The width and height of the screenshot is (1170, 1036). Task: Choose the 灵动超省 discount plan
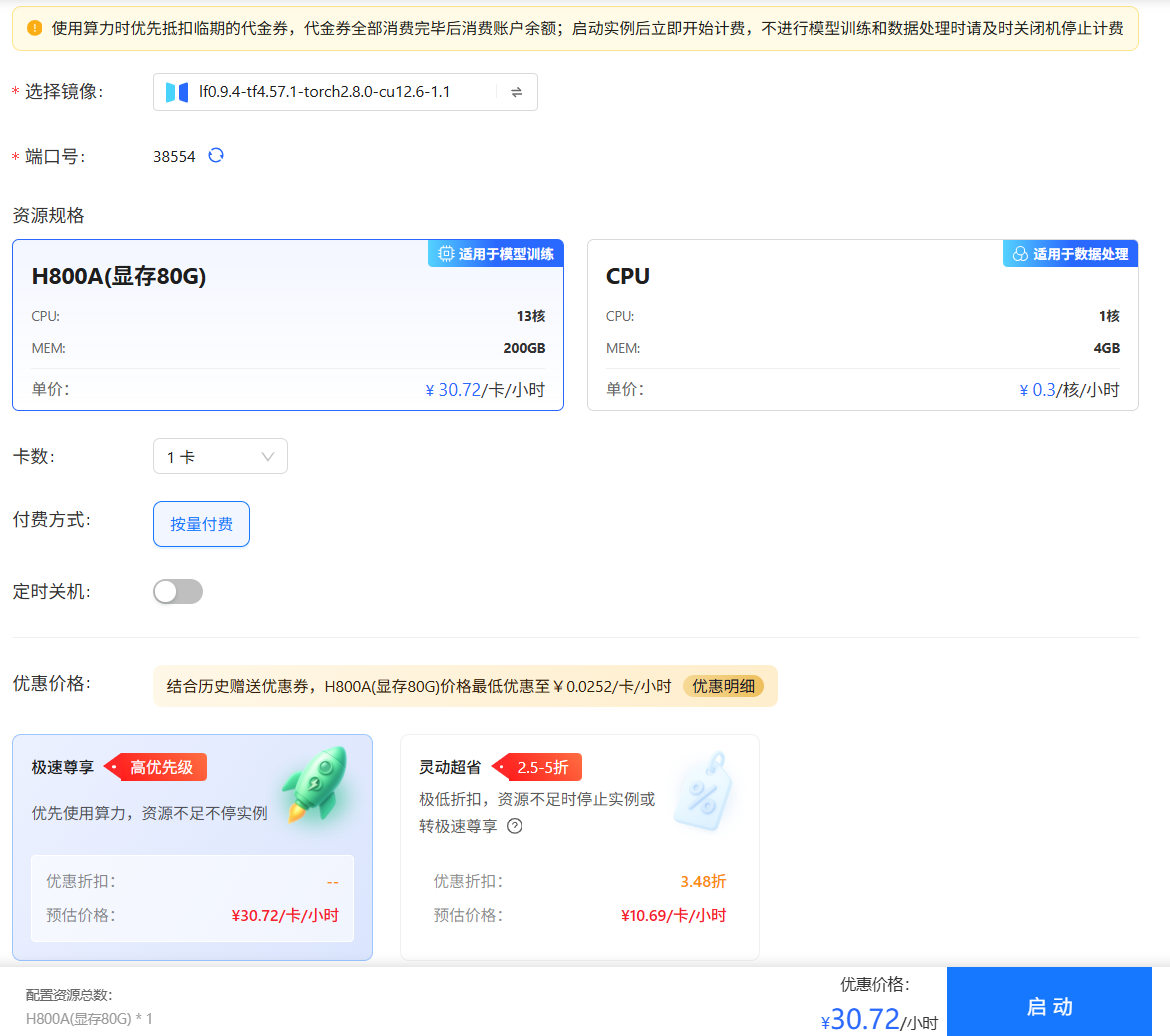pyautogui.click(x=580, y=846)
